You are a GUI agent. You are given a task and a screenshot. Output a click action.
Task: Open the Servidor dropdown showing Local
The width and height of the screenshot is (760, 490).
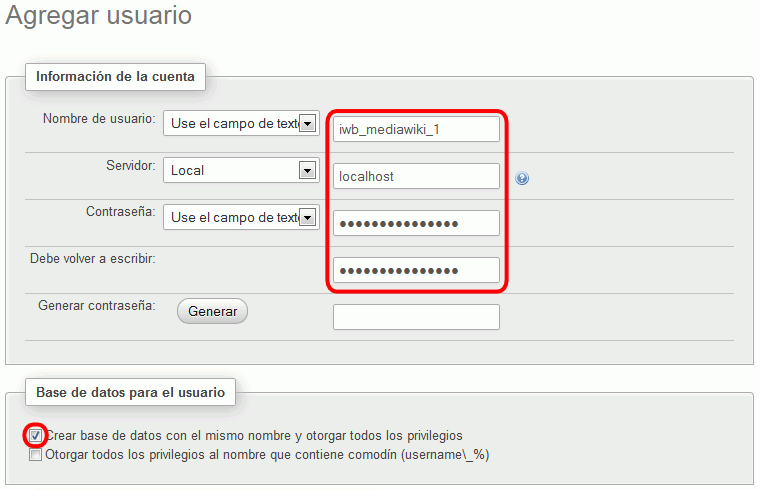(x=241, y=170)
